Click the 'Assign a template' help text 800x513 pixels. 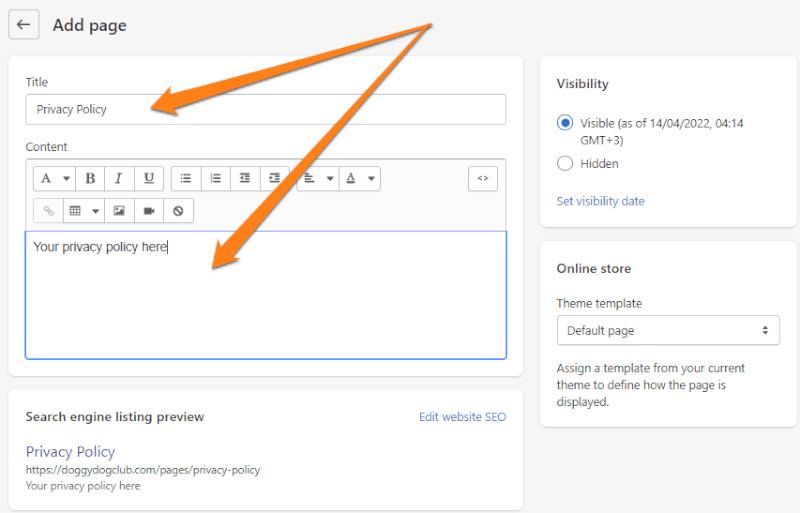[x=651, y=385]
